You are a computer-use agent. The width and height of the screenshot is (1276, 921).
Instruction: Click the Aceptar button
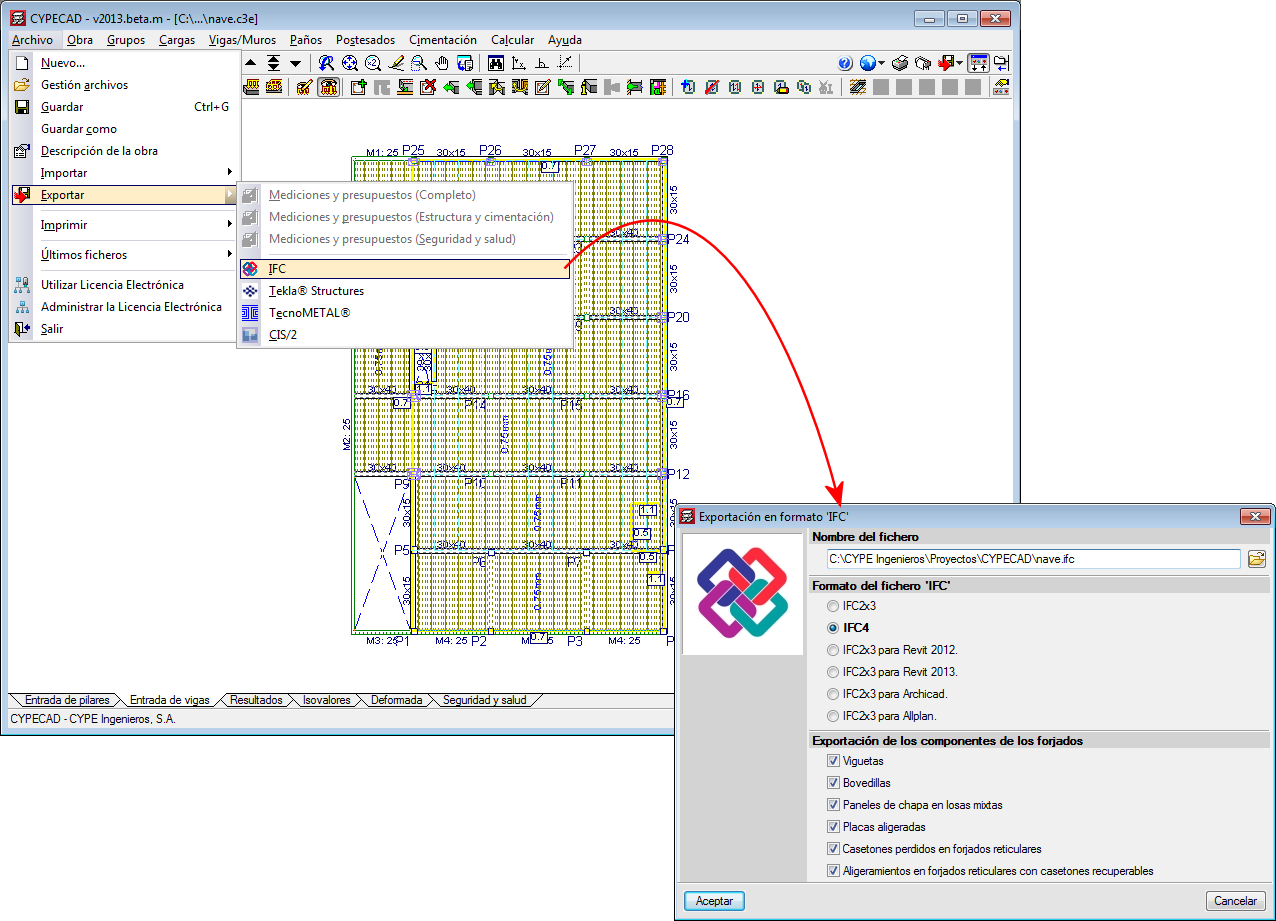coord(714,901)
